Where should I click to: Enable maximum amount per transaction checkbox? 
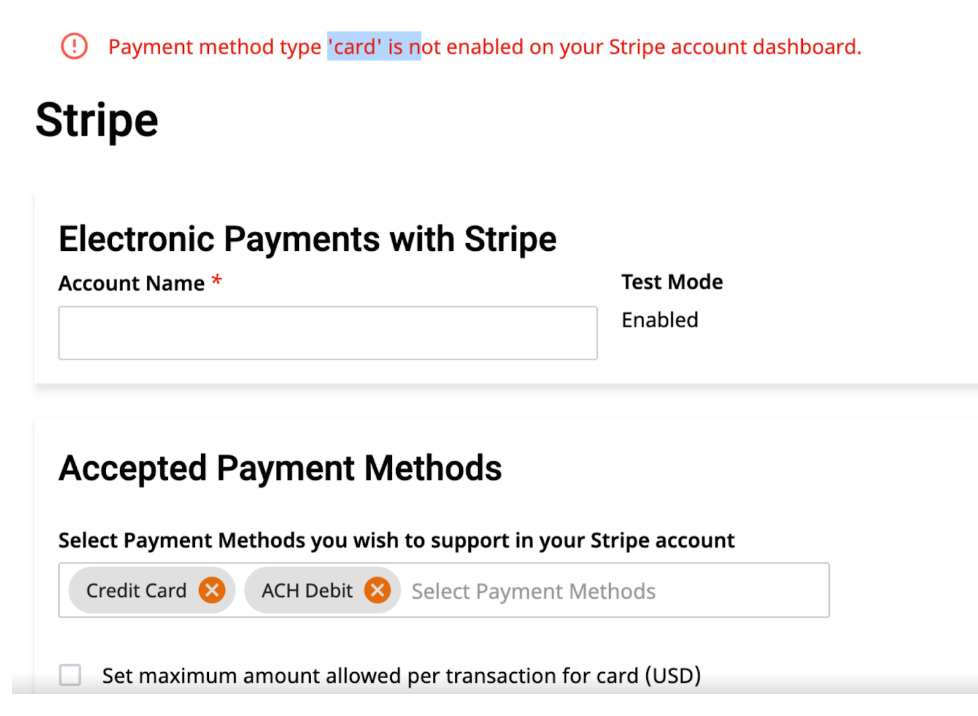[70, 676]
